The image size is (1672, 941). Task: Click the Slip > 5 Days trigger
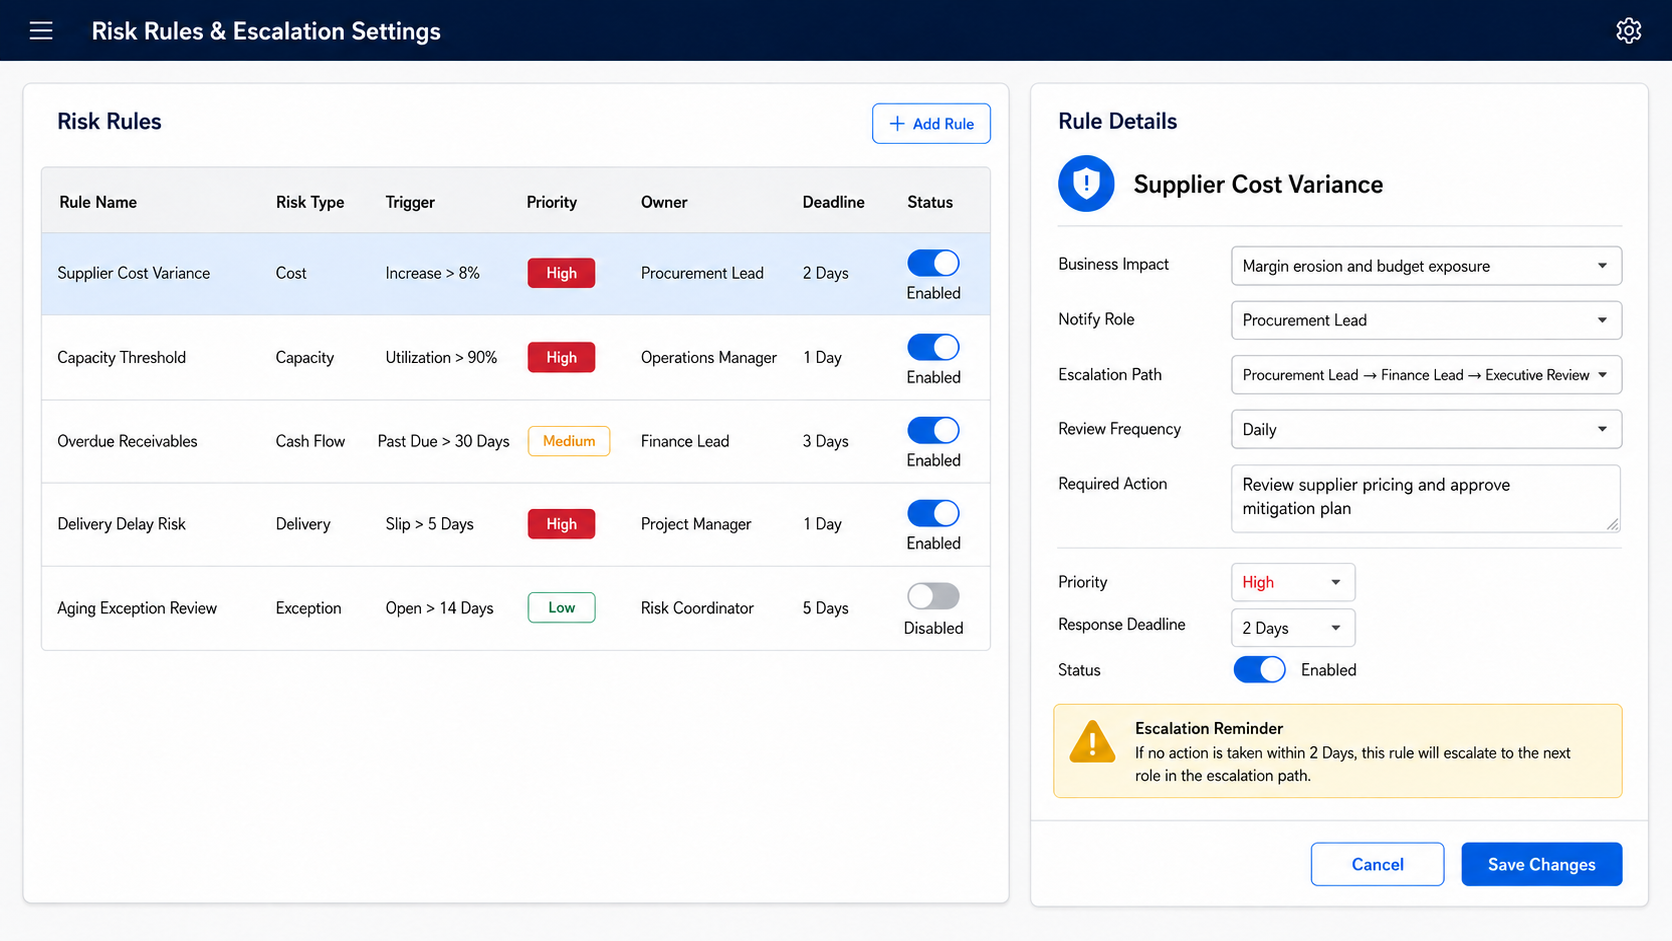click(430, 524)
